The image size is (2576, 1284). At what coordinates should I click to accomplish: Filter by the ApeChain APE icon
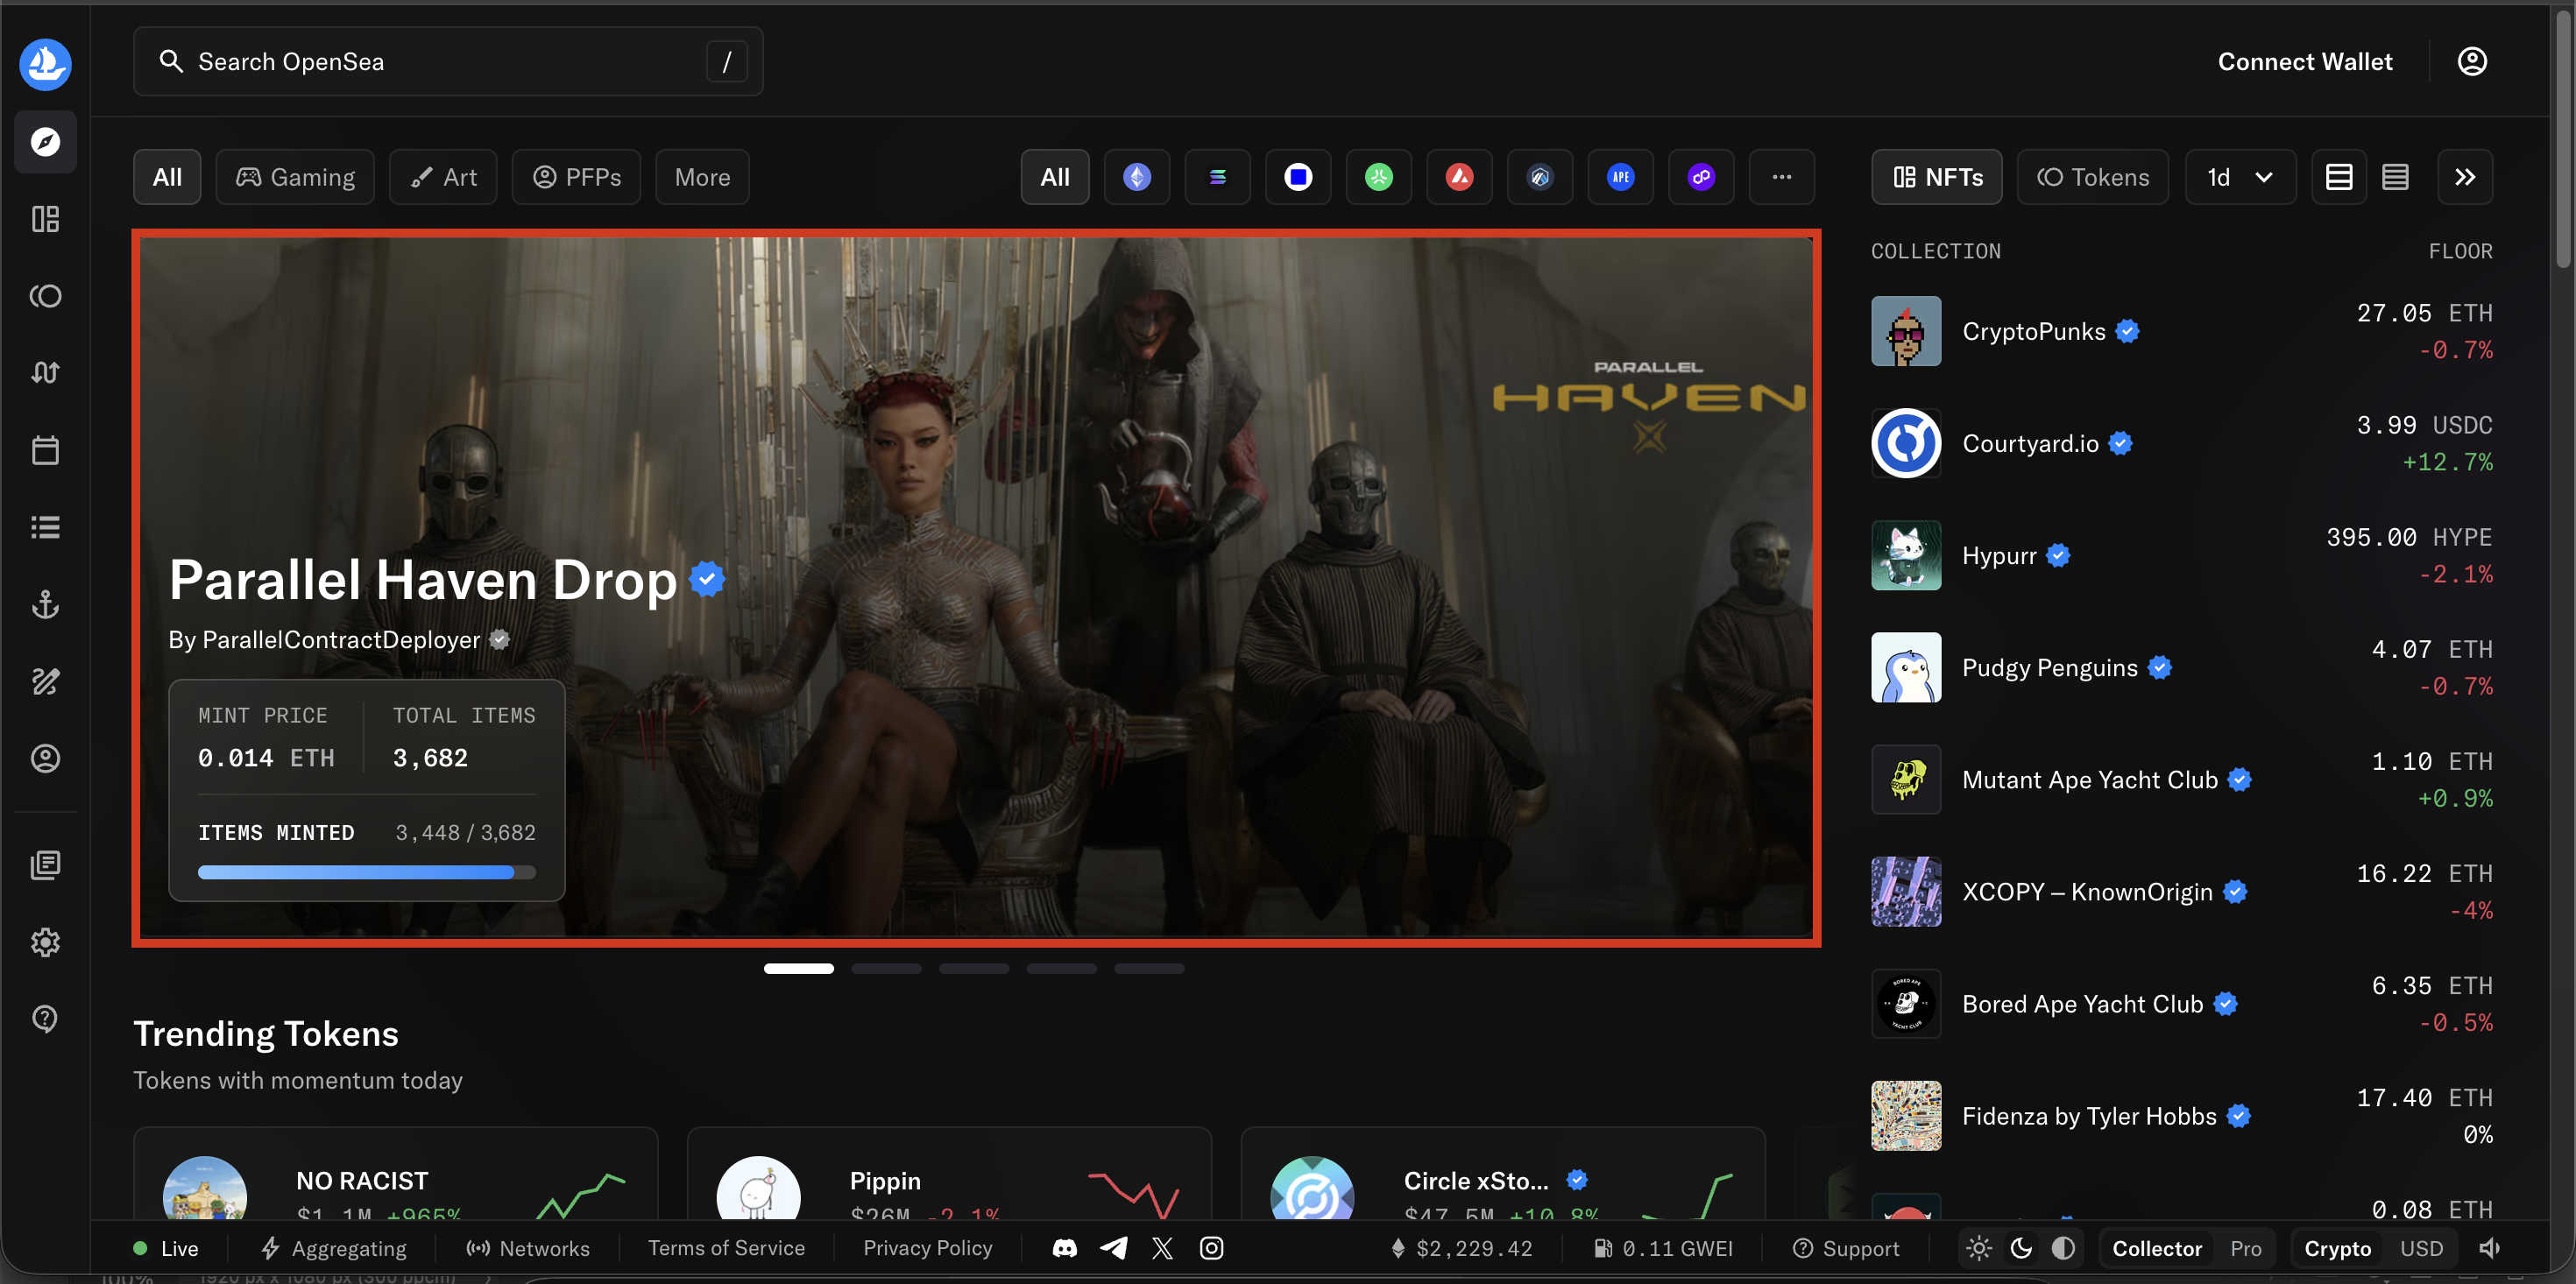pos(1620,177)
